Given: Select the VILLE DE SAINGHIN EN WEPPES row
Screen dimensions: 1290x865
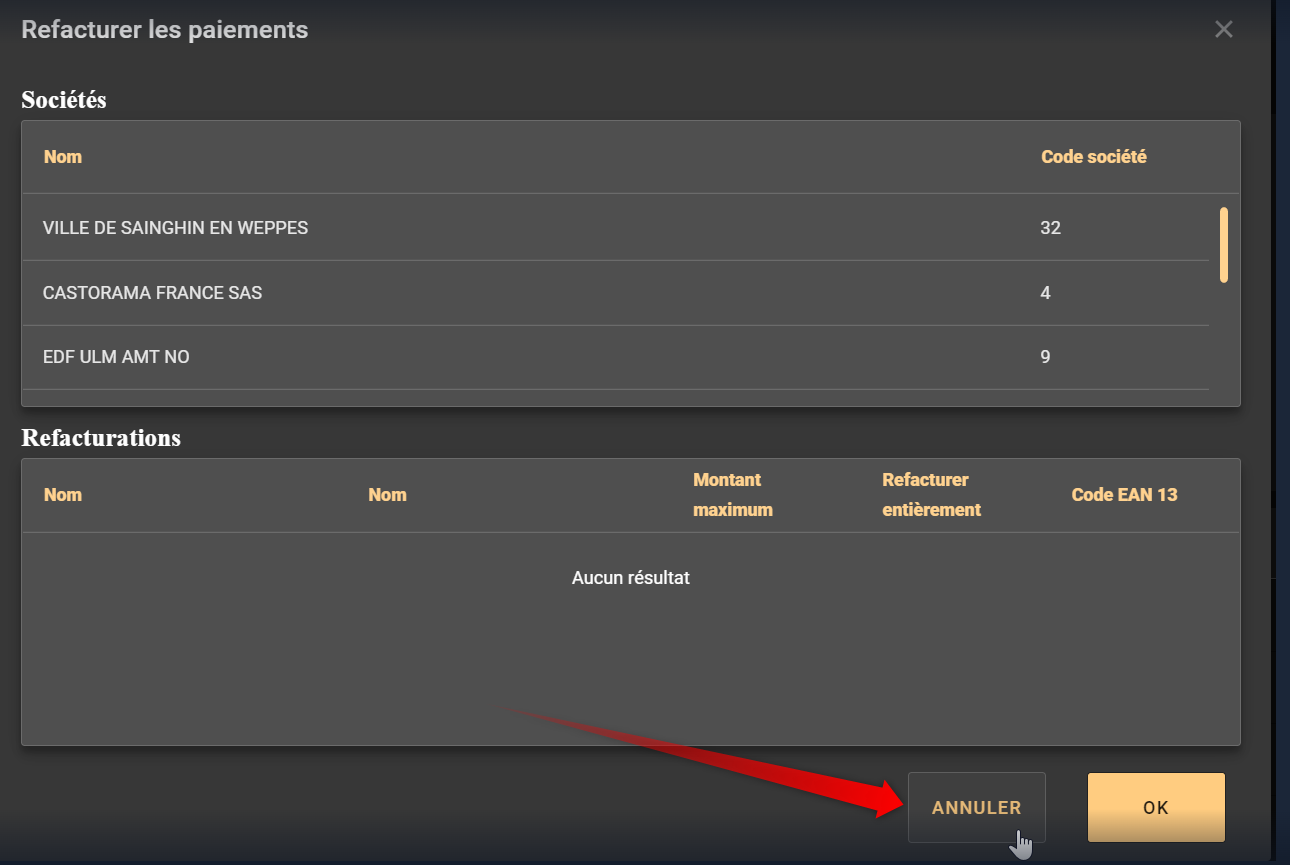Looking at the screenshot, I should pos(616,228).
